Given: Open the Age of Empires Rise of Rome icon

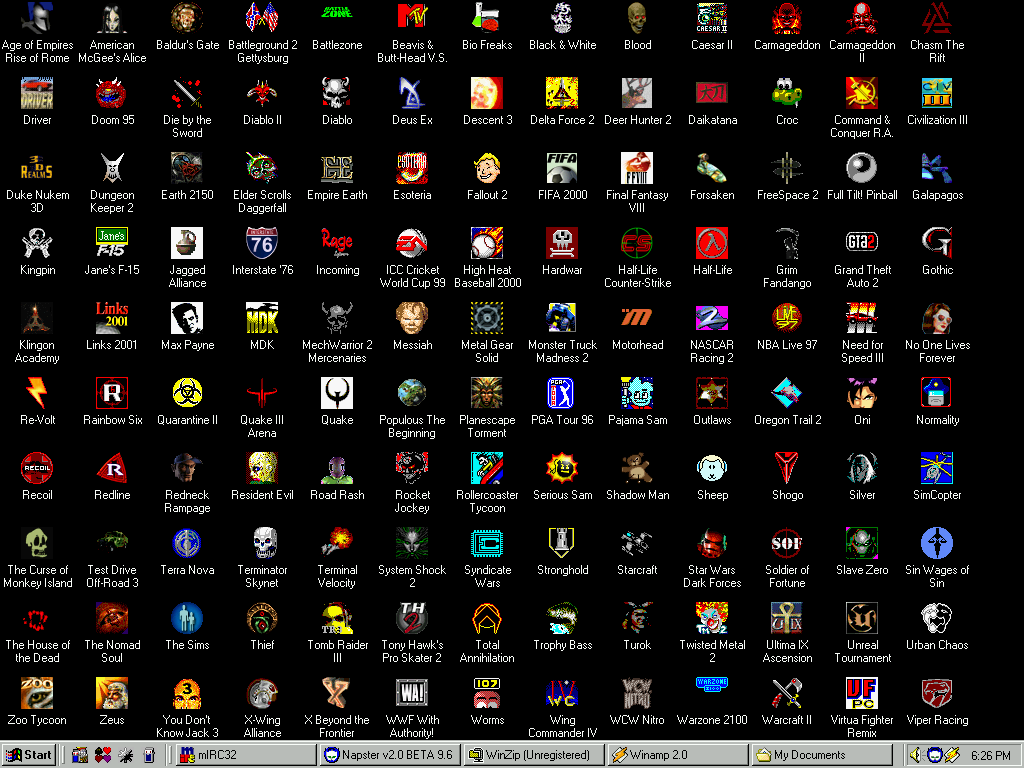Looking at the screenshot, I should (x=37, y=19).
